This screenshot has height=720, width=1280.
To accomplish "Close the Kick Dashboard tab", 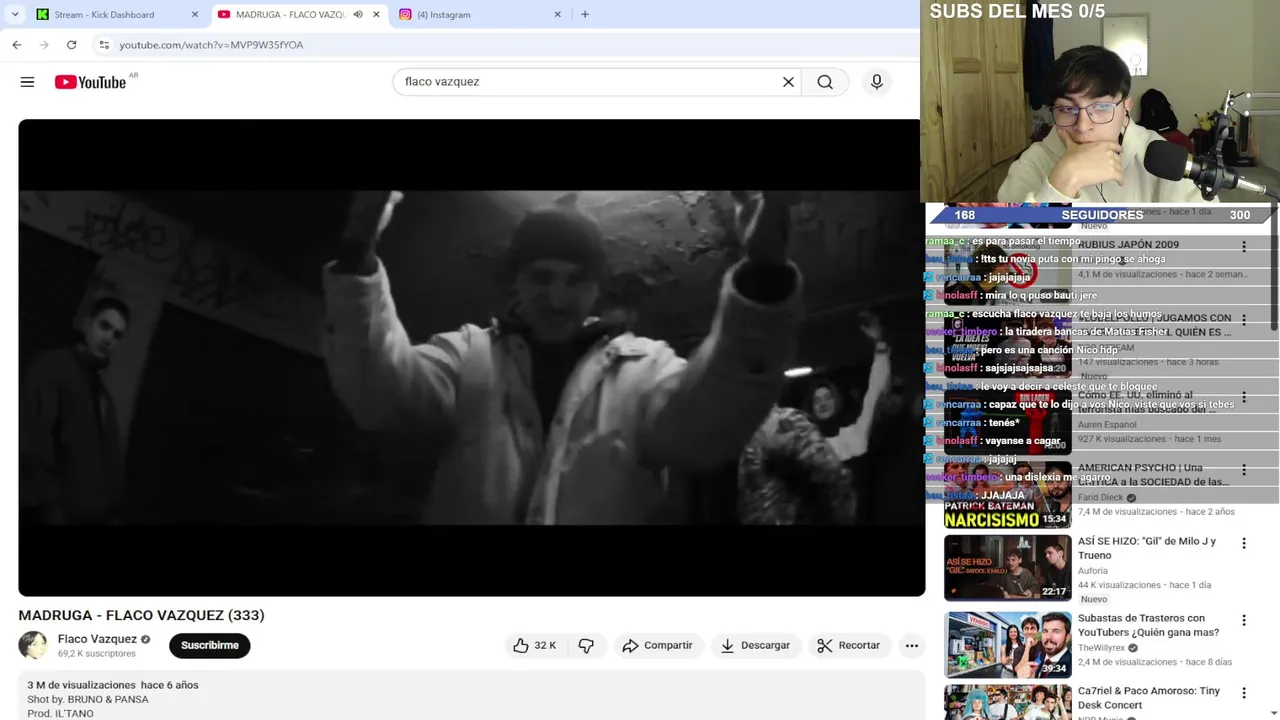I will 194,14.
